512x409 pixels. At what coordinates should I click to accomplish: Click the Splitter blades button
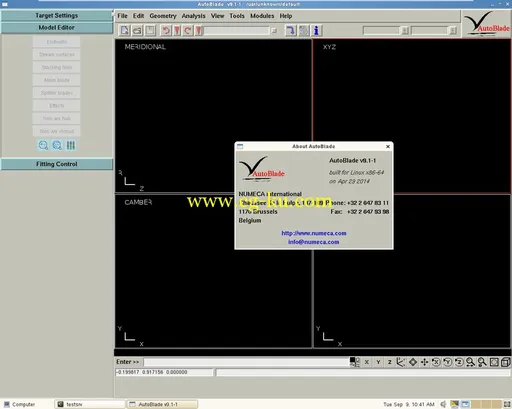click(57, 93)
